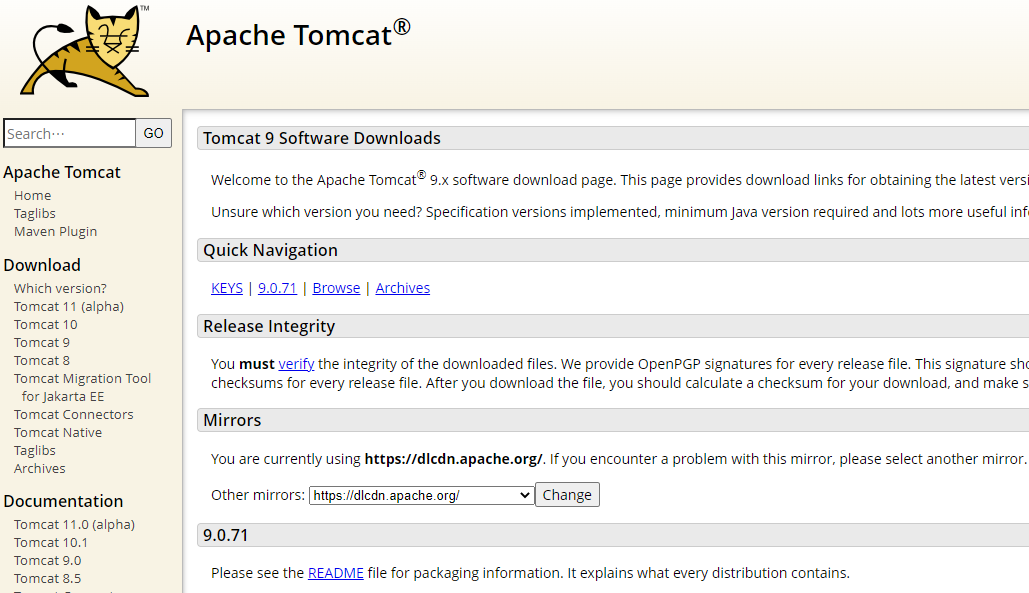Click the verify link under Release Integrity

click(295, 363)
